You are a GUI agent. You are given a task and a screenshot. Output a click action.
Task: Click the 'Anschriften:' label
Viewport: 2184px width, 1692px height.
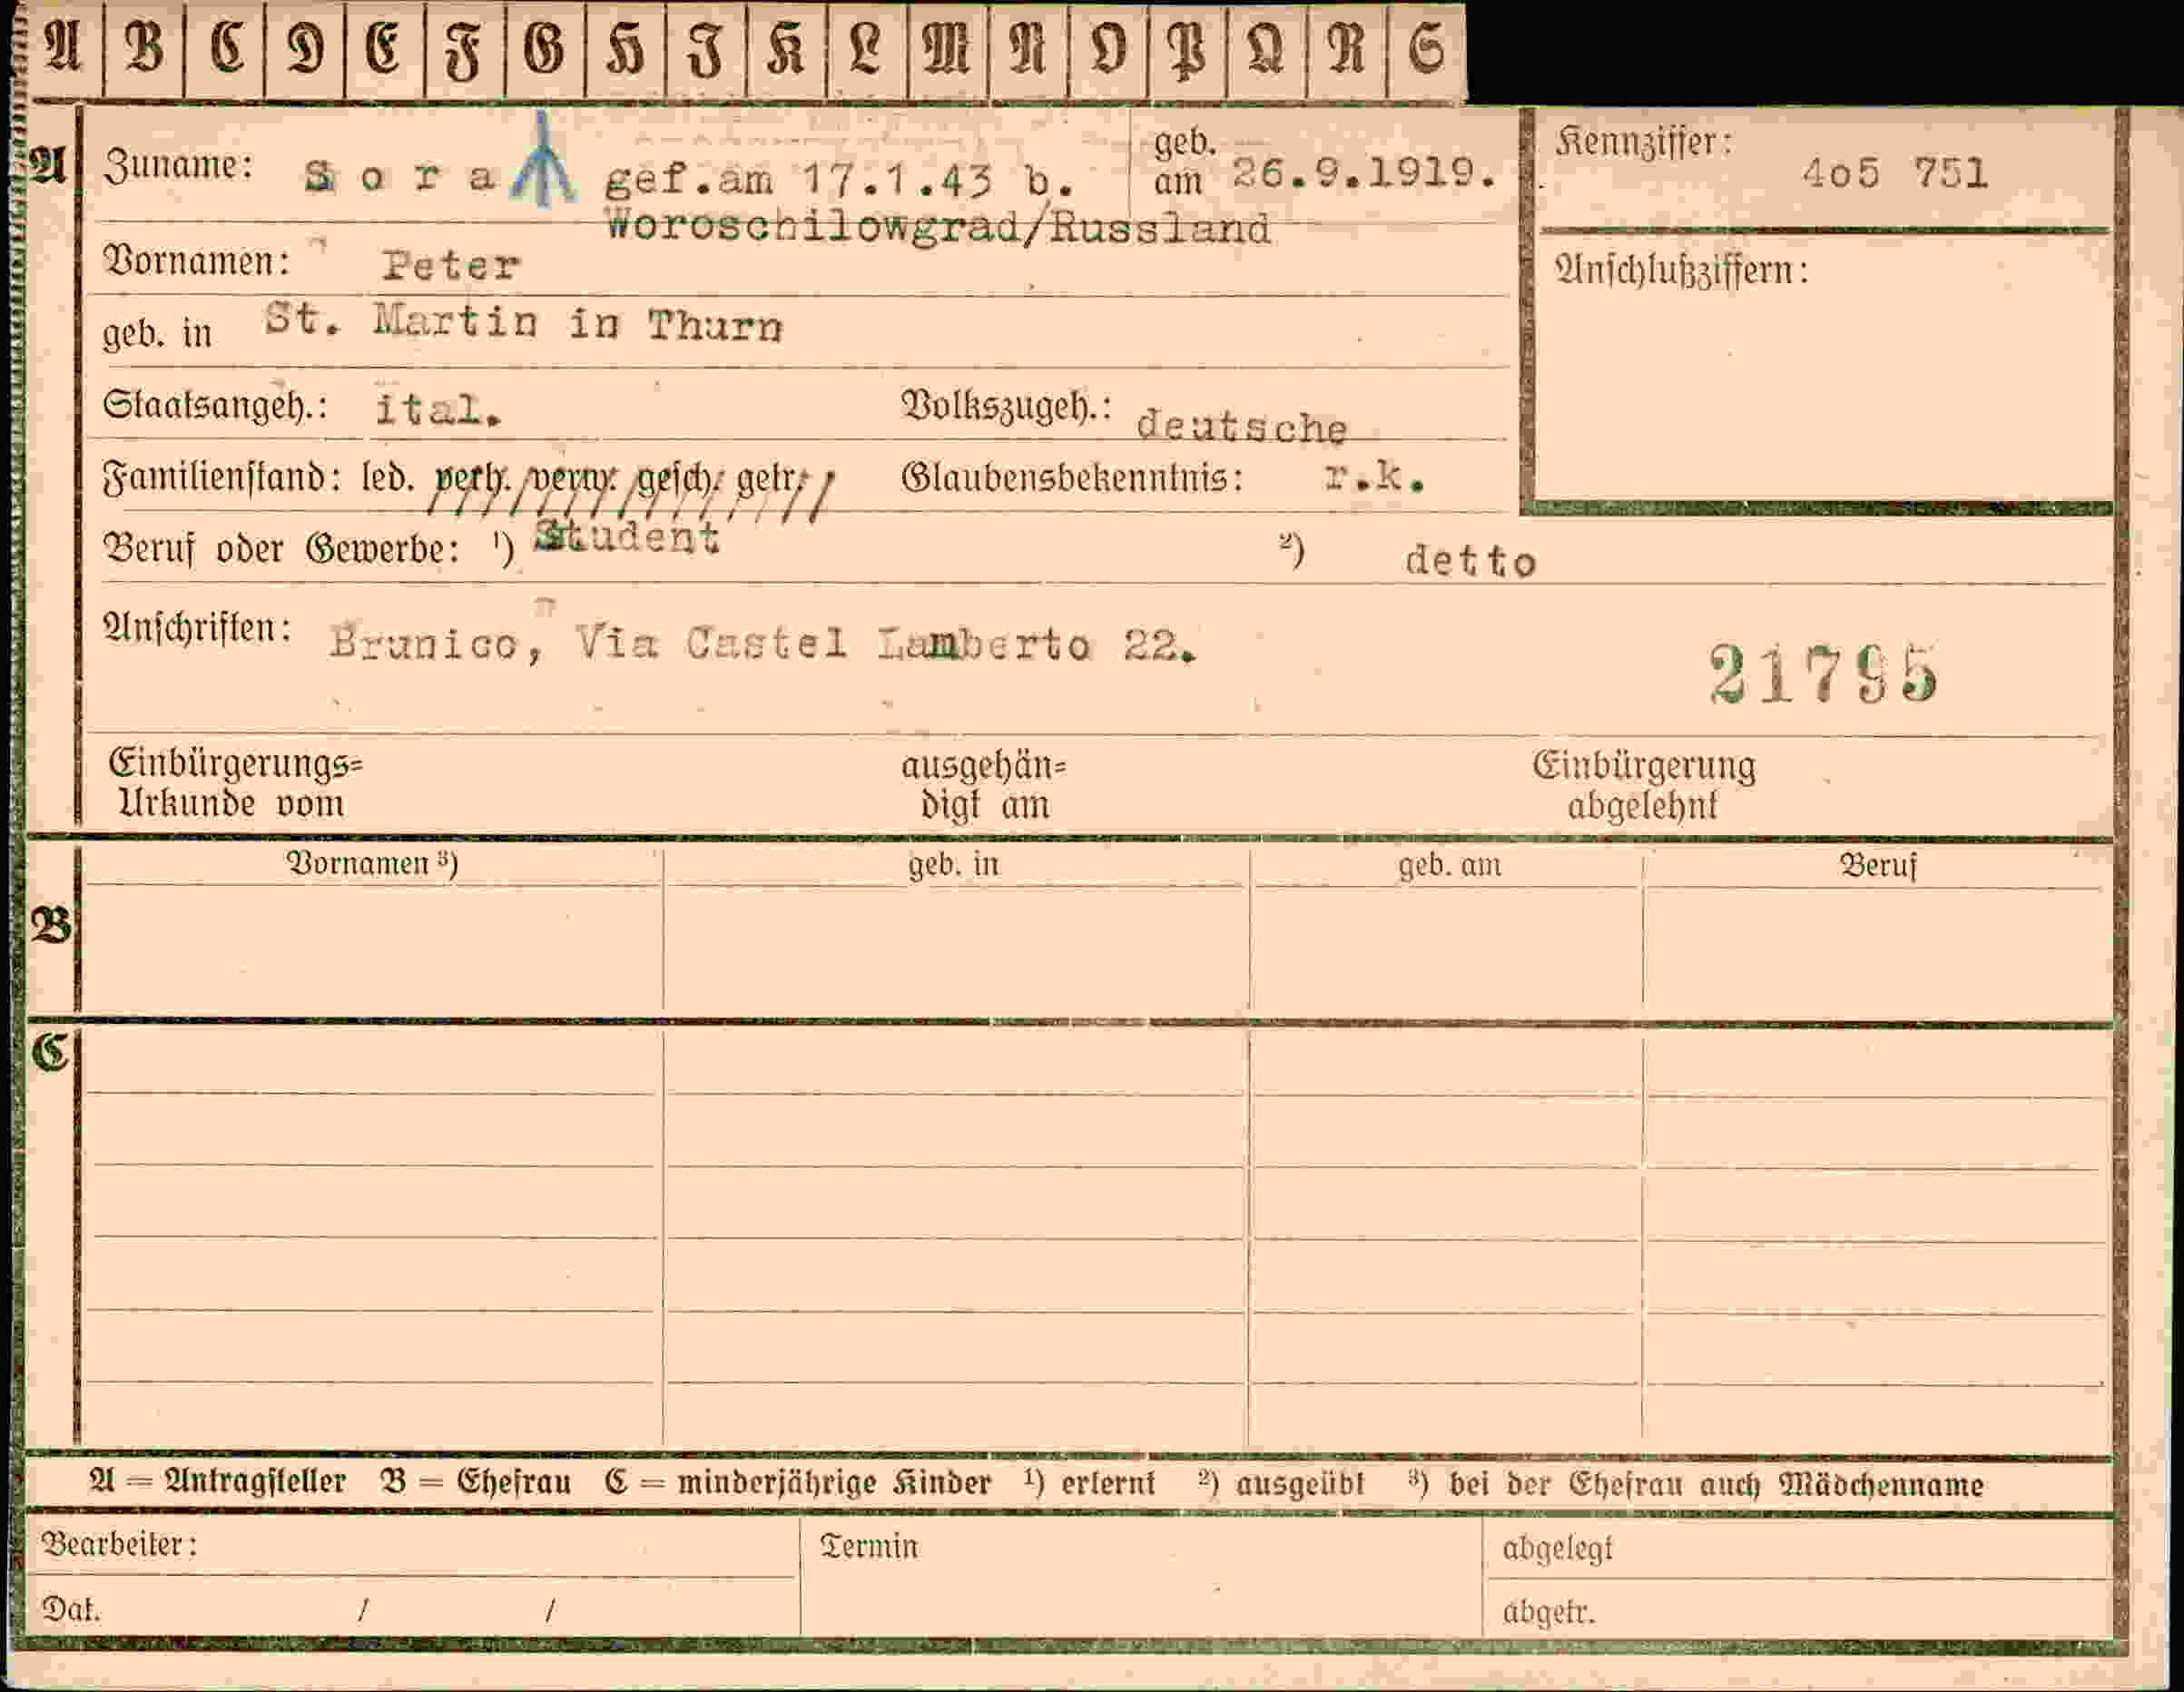click(x=197, y=628)
